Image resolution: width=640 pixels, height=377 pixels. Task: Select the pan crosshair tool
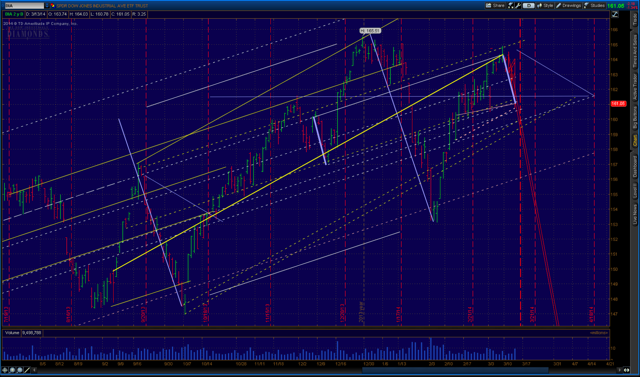pyautogui.click(x=5, y=370)
